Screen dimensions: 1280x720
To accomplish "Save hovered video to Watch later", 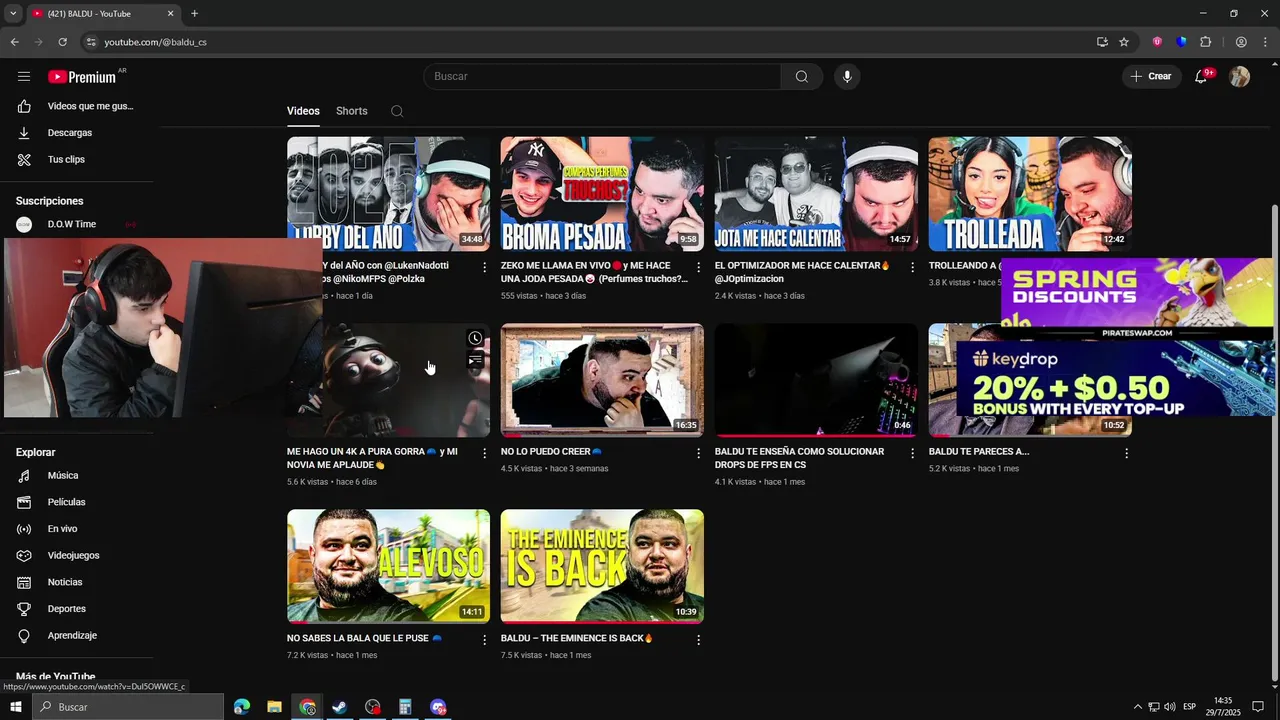I will [x=475, y=338].
